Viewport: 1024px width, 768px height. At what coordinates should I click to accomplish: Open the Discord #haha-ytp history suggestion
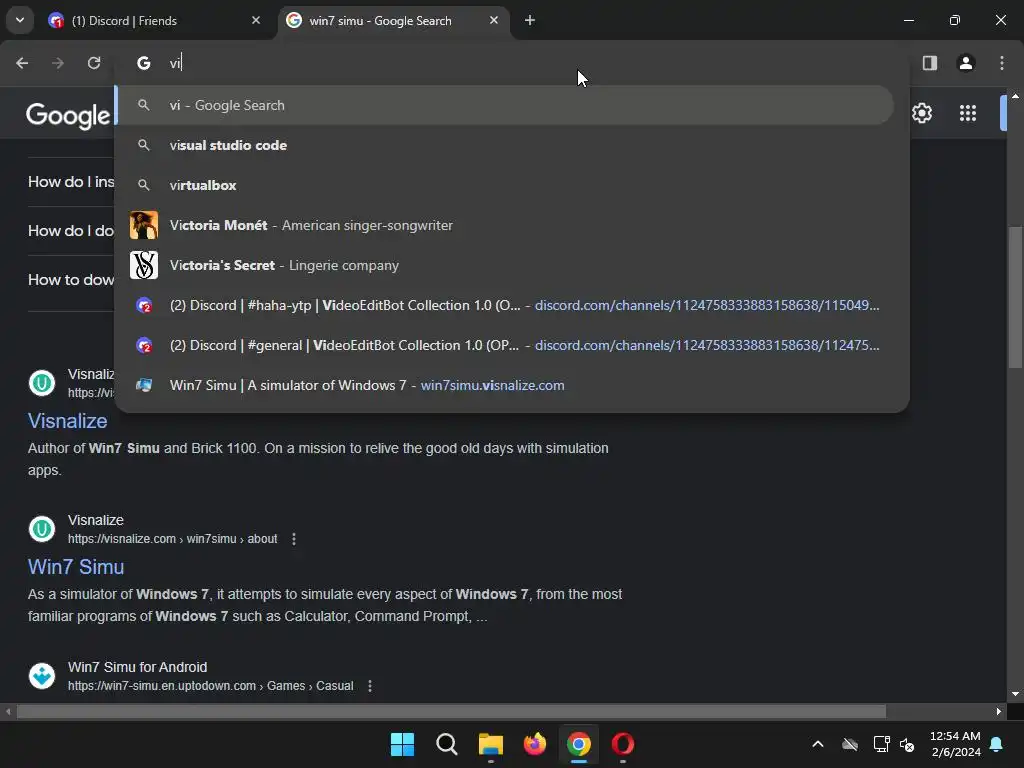point(504,305)
